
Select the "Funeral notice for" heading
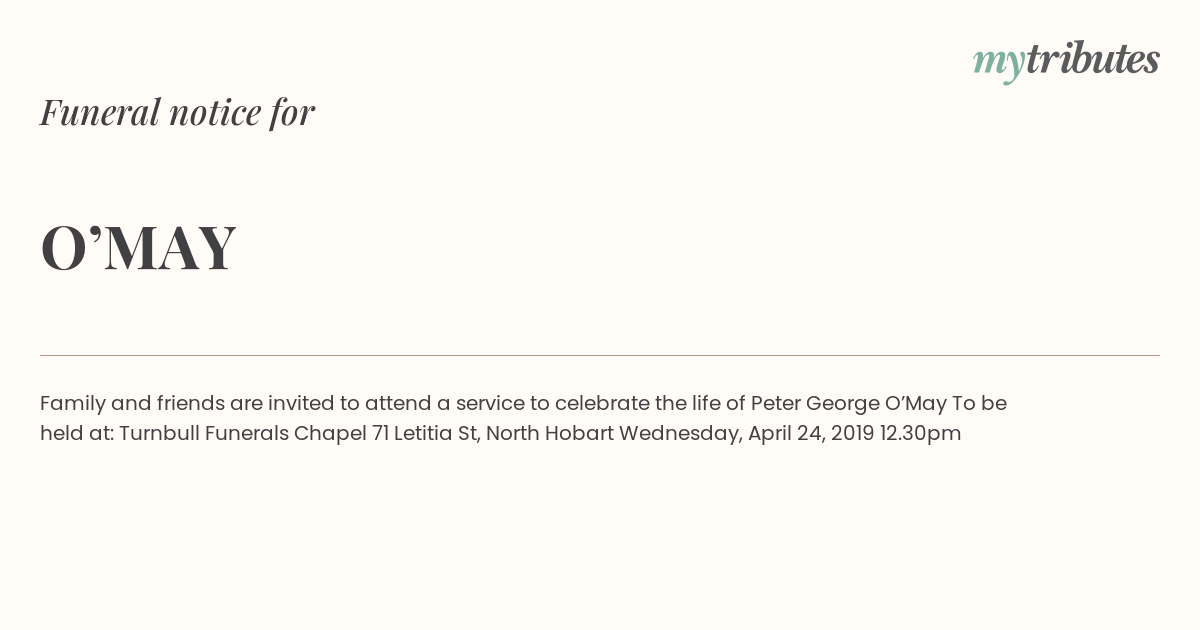pyautogui.click(x=177, y=112)
